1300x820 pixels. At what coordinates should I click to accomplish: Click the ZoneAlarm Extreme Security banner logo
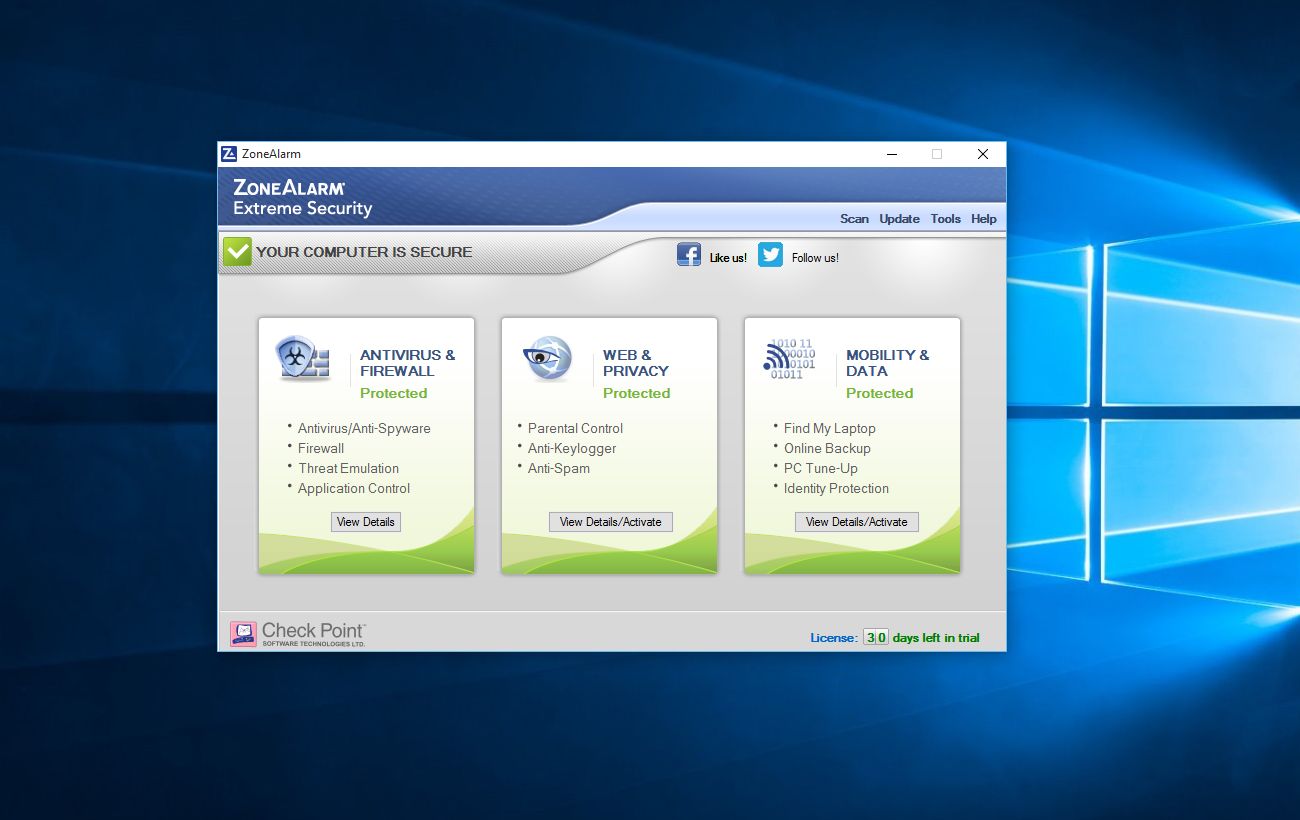tap(302, 198)
